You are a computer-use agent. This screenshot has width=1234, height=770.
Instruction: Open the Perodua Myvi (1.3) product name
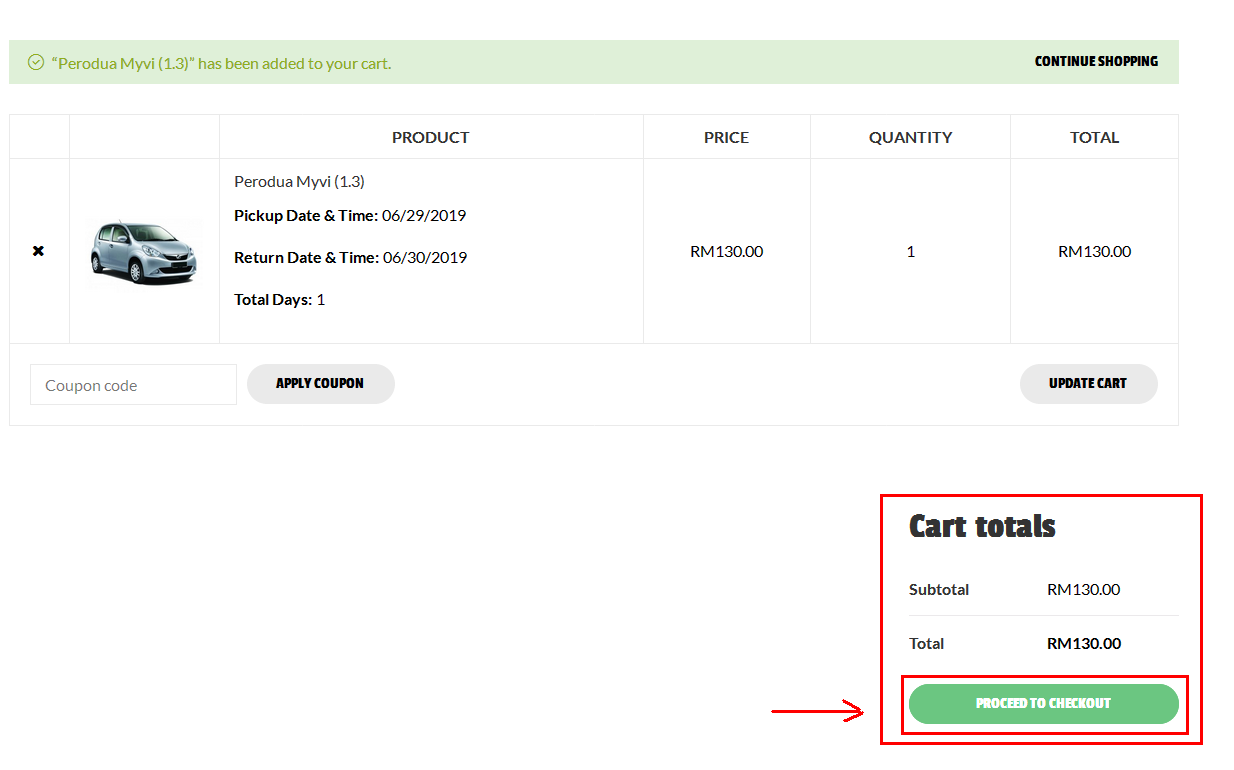coord(299,181)
